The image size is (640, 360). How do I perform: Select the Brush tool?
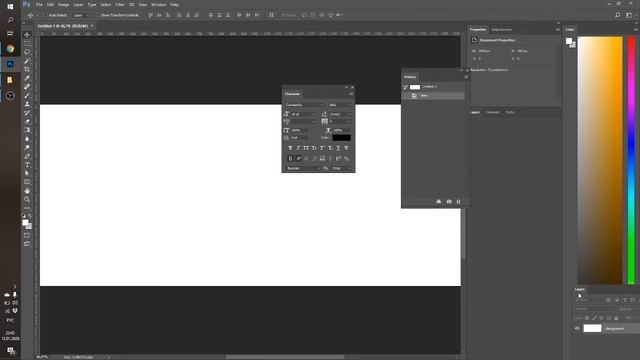pyautogui.click(x=27, y=96)
